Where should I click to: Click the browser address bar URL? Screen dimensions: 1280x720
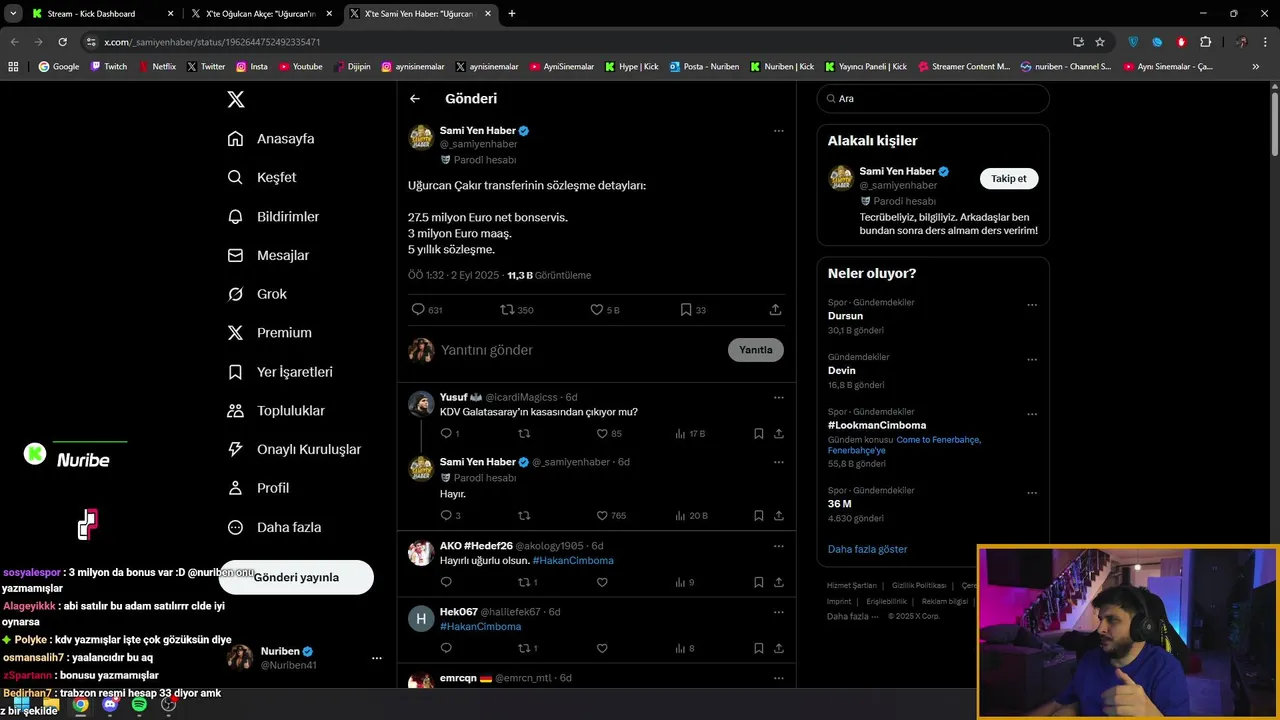pyautogui.click(x=212, y=42)
